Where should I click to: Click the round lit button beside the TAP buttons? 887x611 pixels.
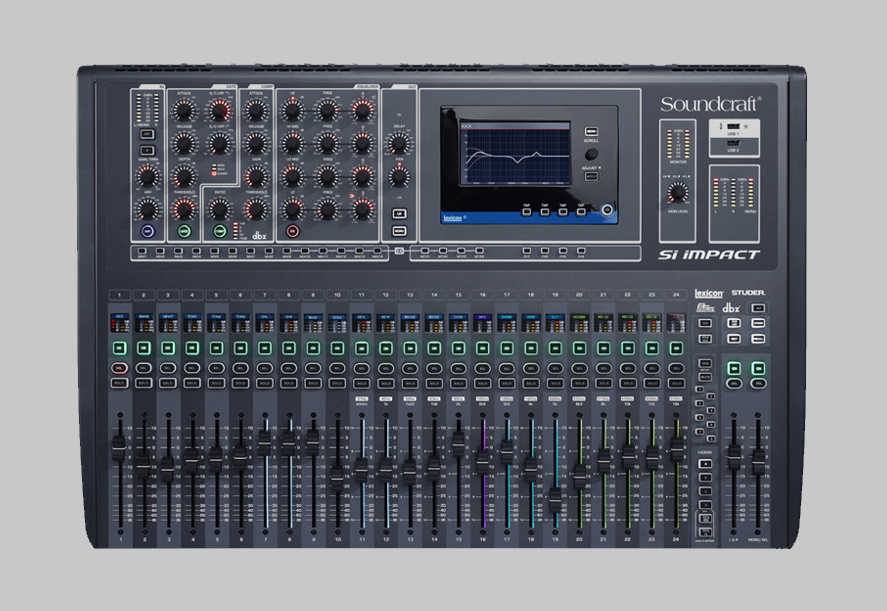point(607,210)
